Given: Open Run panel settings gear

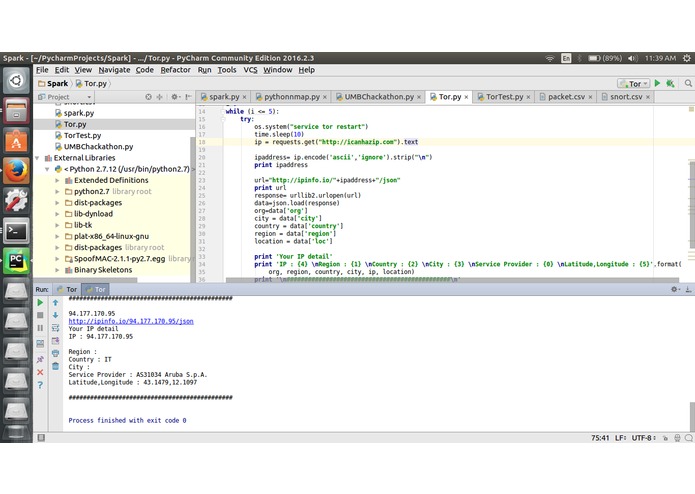Looking at the screenshot, I should [675, 289].
